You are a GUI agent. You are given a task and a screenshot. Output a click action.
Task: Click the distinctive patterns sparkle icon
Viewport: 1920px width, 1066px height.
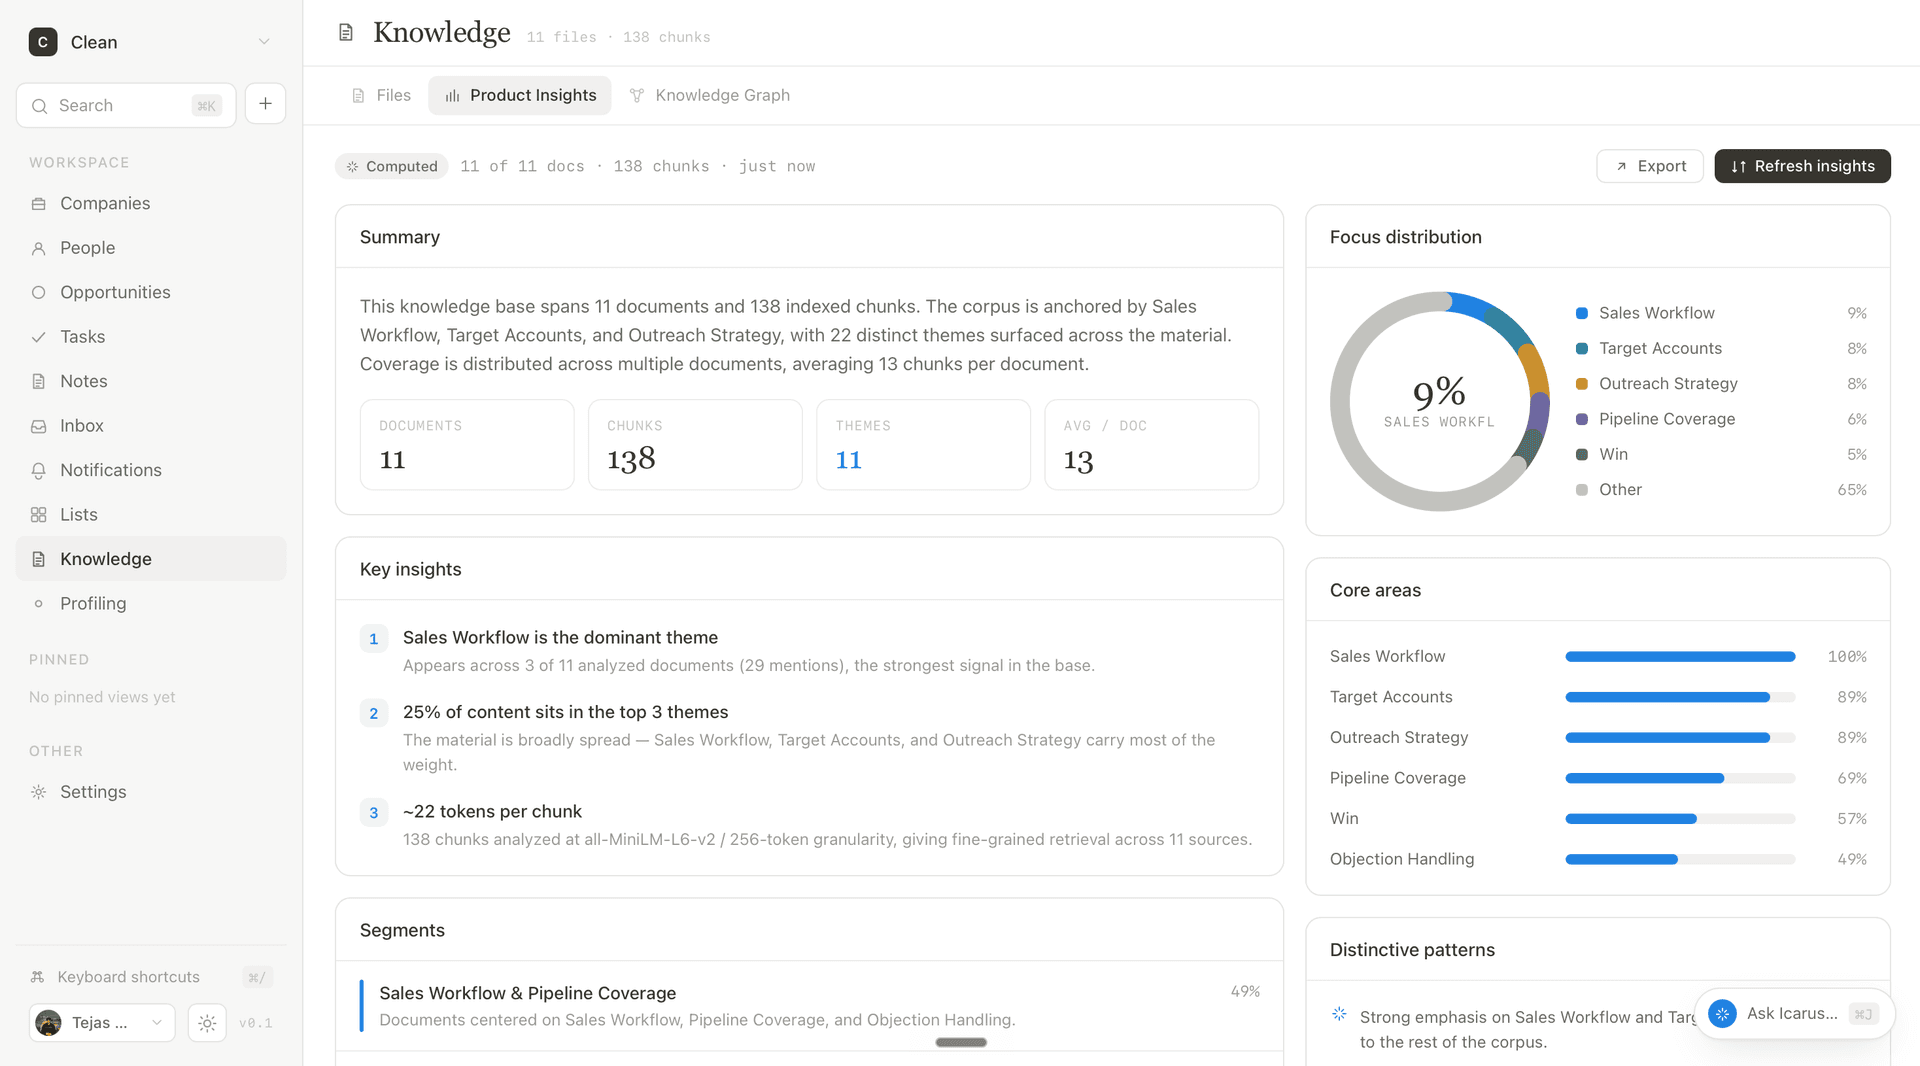click(1339, 1015)
